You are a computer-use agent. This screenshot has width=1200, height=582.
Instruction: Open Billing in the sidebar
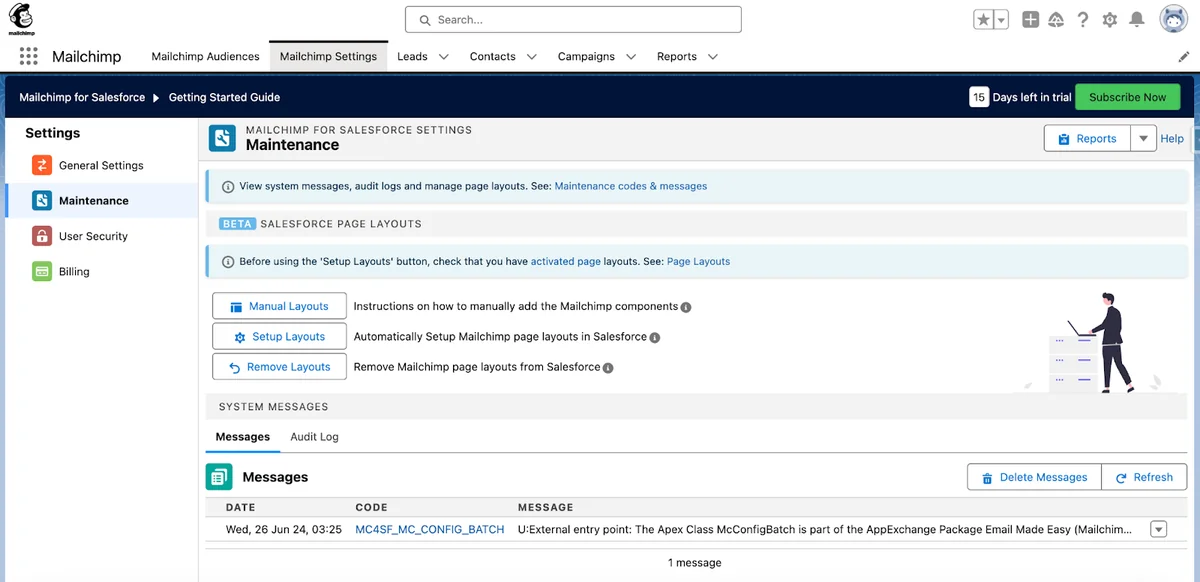point(74,271)
